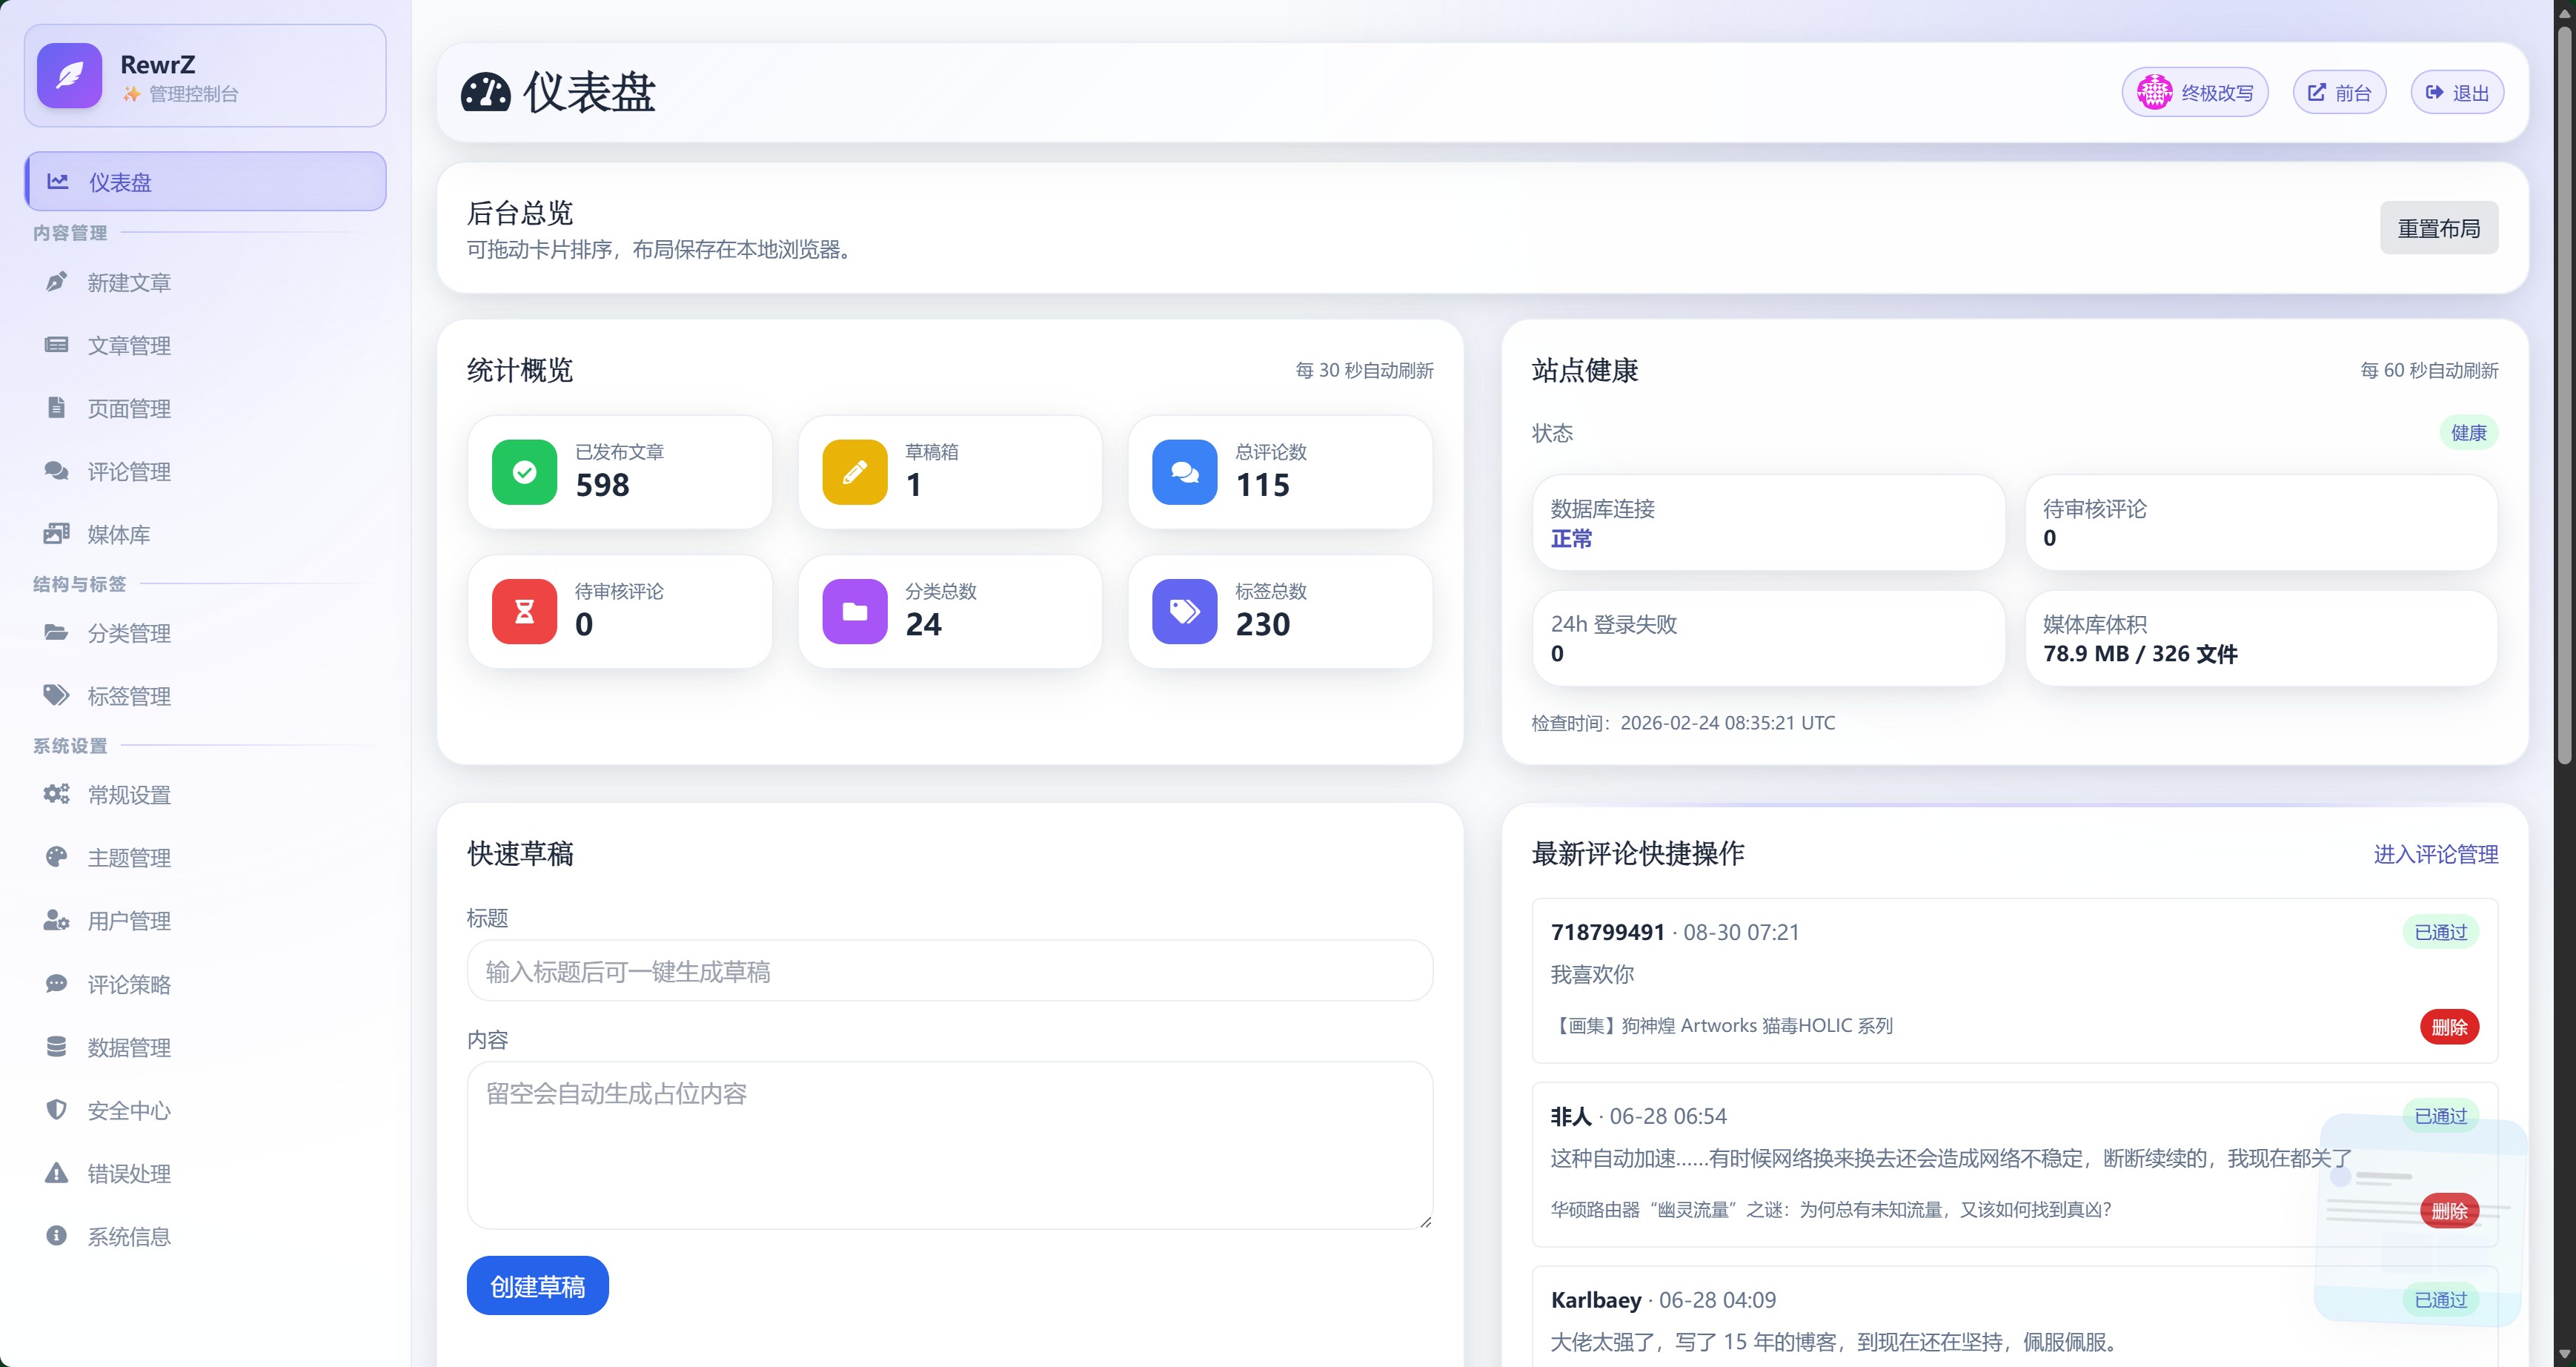Click the 终极改写 user button
The image size is (2576, 1367).
pos(2195,92)
